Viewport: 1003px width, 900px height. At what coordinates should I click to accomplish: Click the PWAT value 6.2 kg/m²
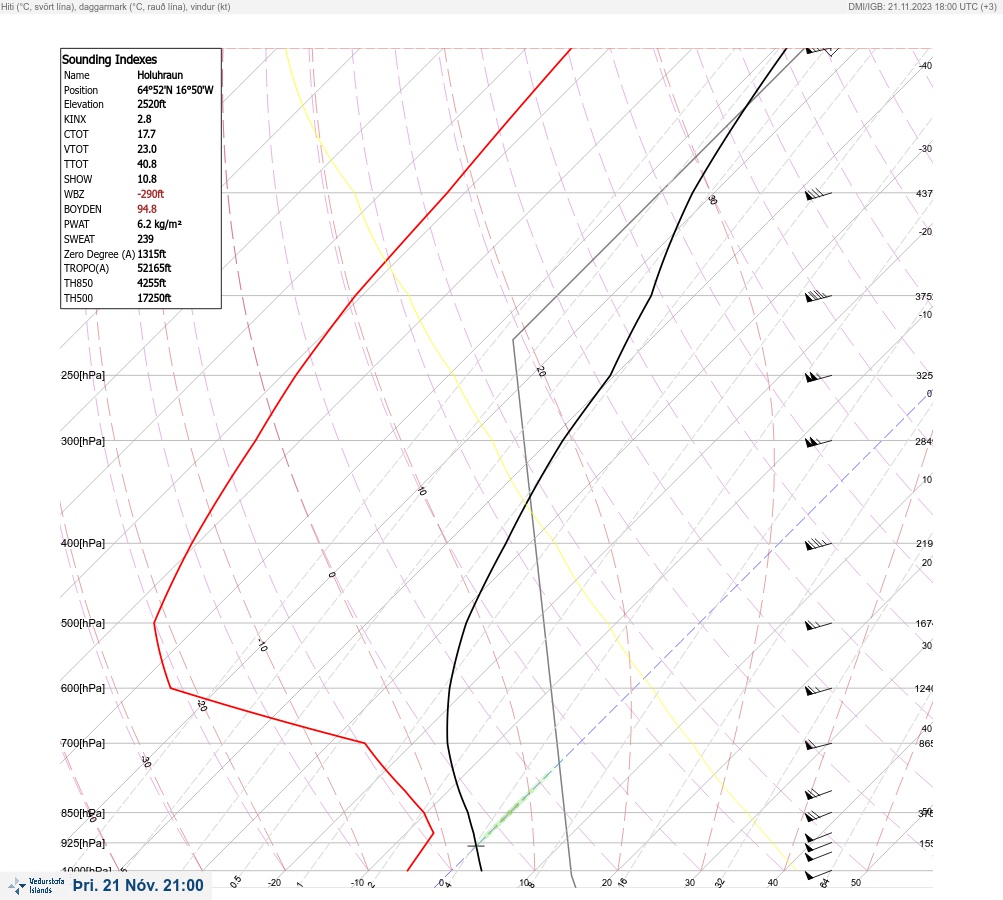tap(159, 224)
